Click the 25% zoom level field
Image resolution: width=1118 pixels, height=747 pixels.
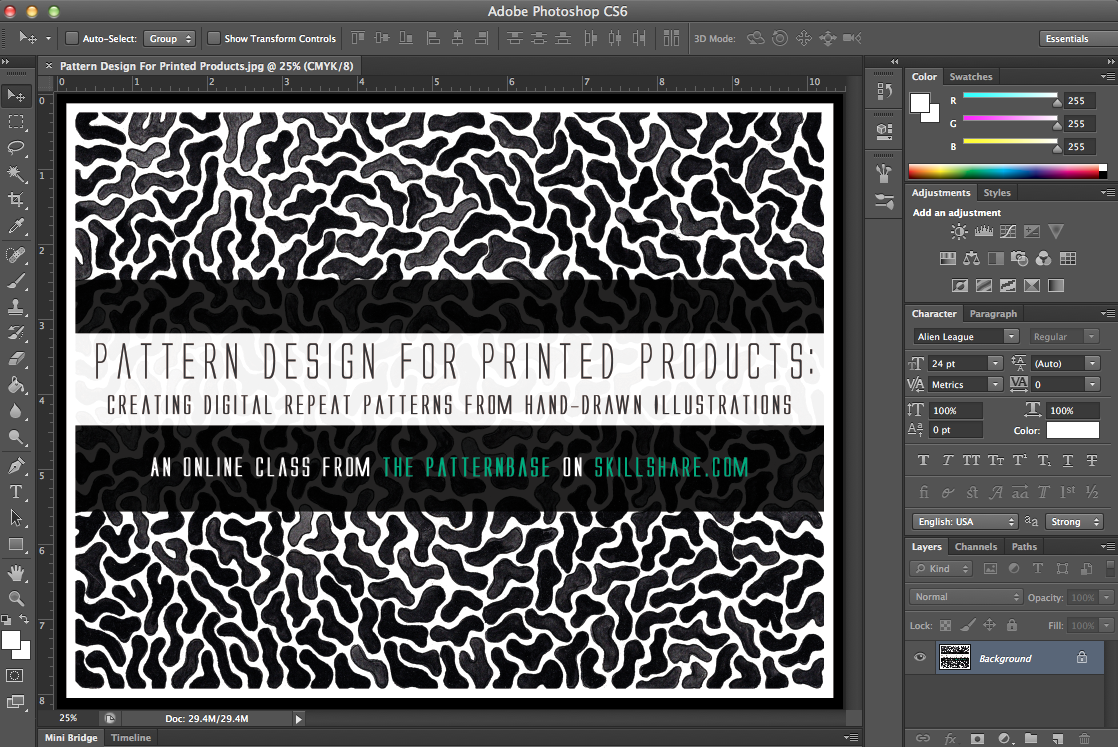coord(71,718)
